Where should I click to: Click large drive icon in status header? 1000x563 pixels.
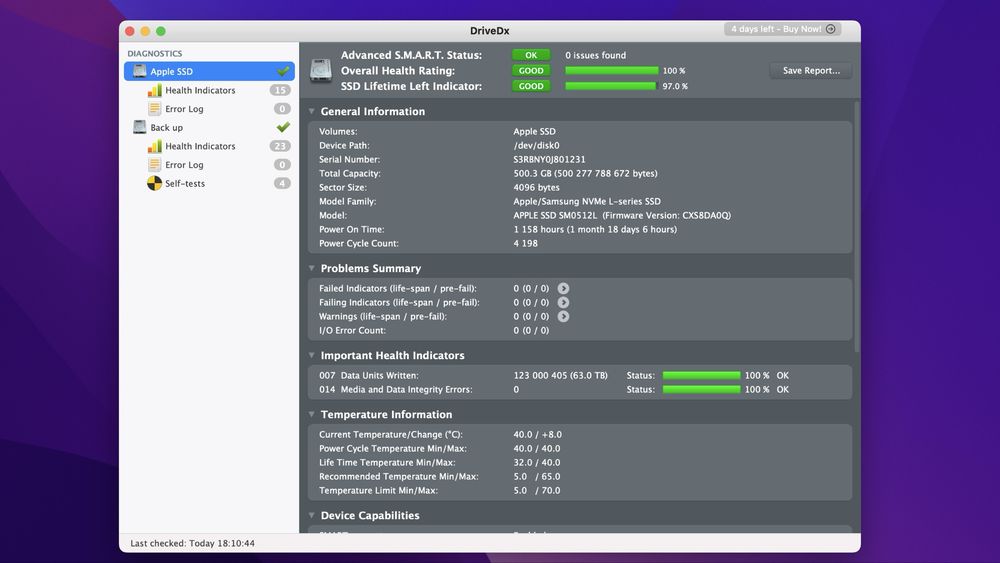(x=321, y=70)
